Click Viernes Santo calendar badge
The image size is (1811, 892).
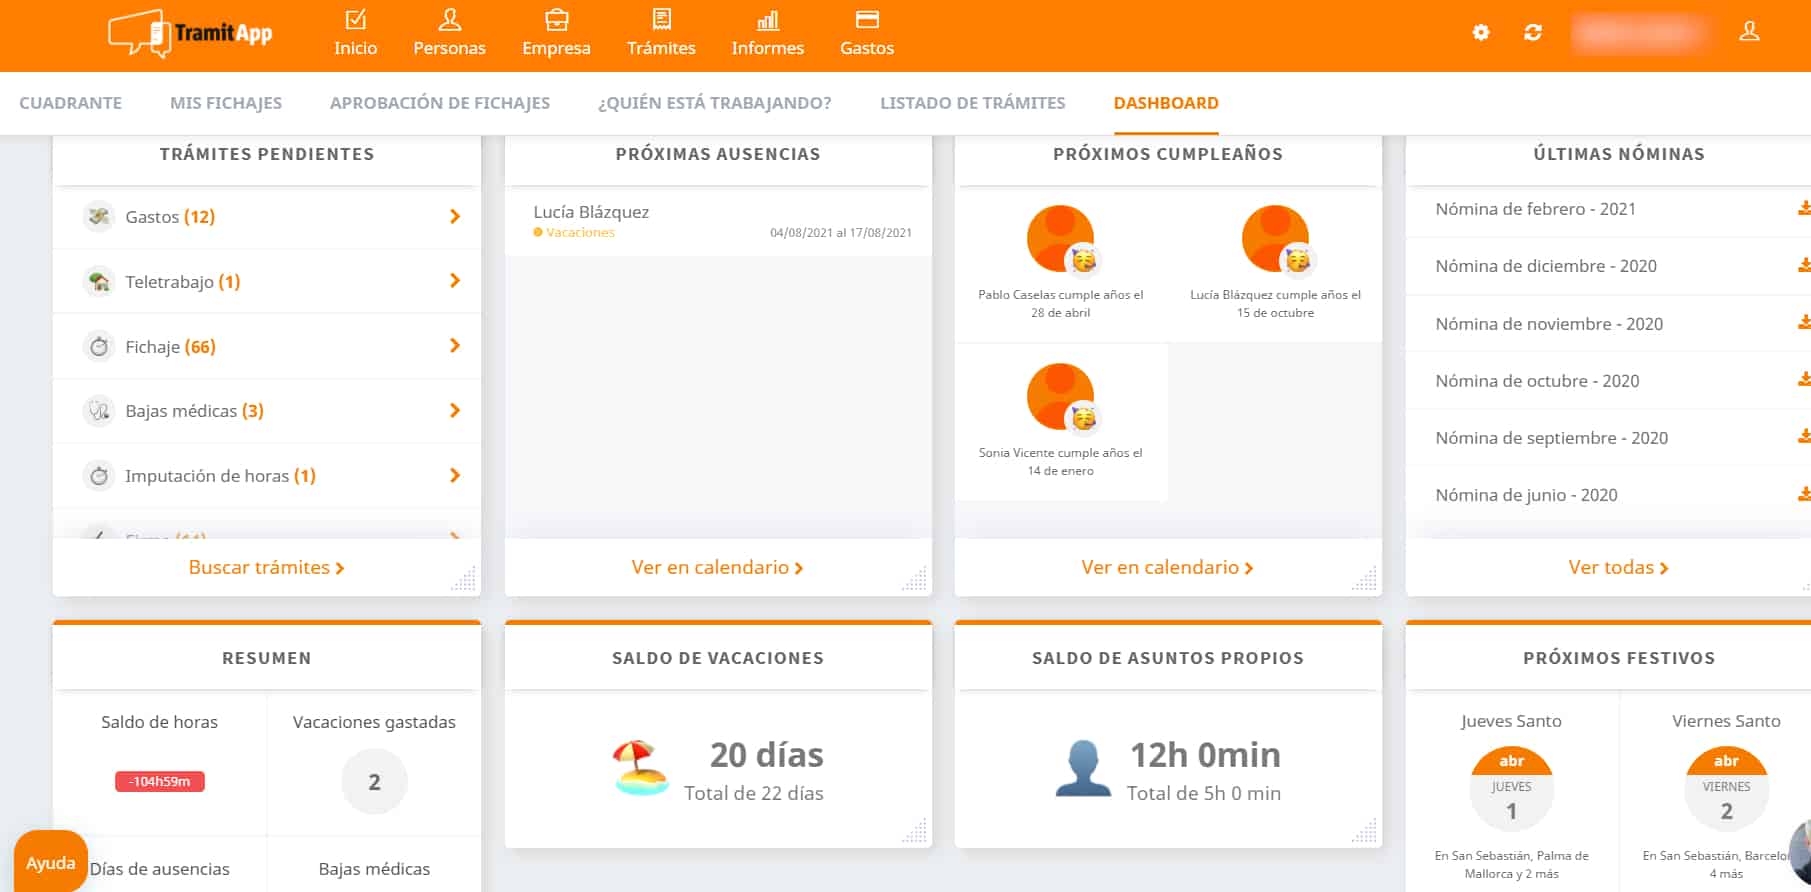[x=1726, y=790]
